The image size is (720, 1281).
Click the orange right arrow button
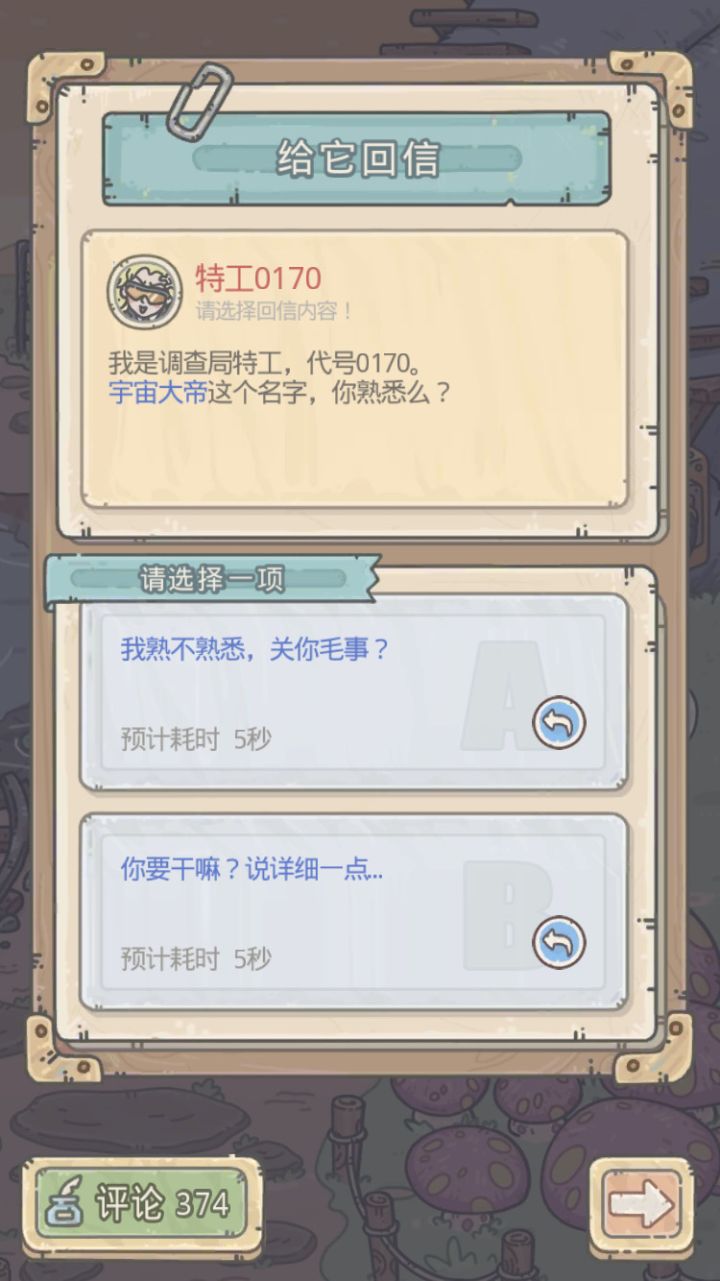click(x=640, y=1204)
